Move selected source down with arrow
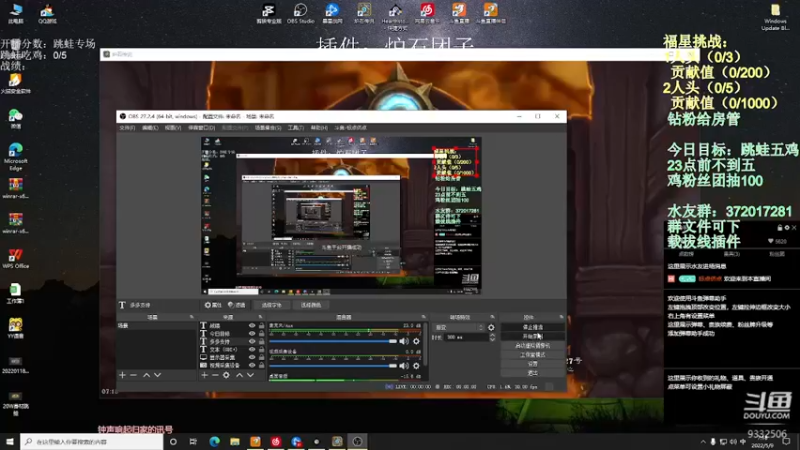This screenshot has width=800, height=450. tap(251, 375)
